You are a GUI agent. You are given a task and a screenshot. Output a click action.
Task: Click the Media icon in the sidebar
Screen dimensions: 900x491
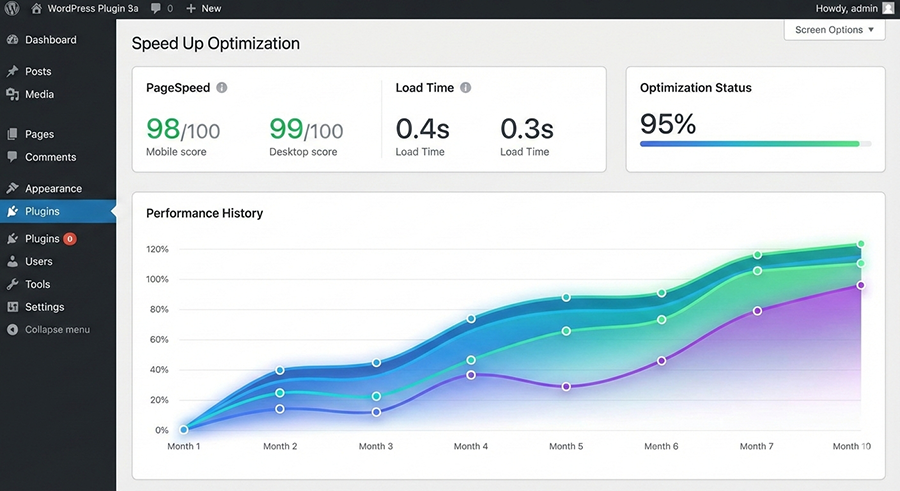coord(12,94)
